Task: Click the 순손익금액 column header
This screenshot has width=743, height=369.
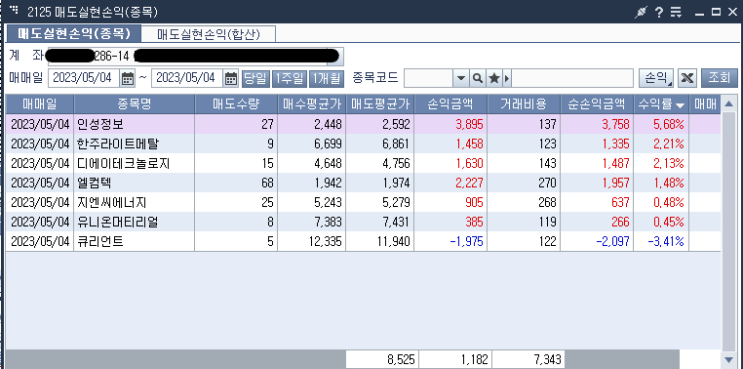Action: coord(597,104)
